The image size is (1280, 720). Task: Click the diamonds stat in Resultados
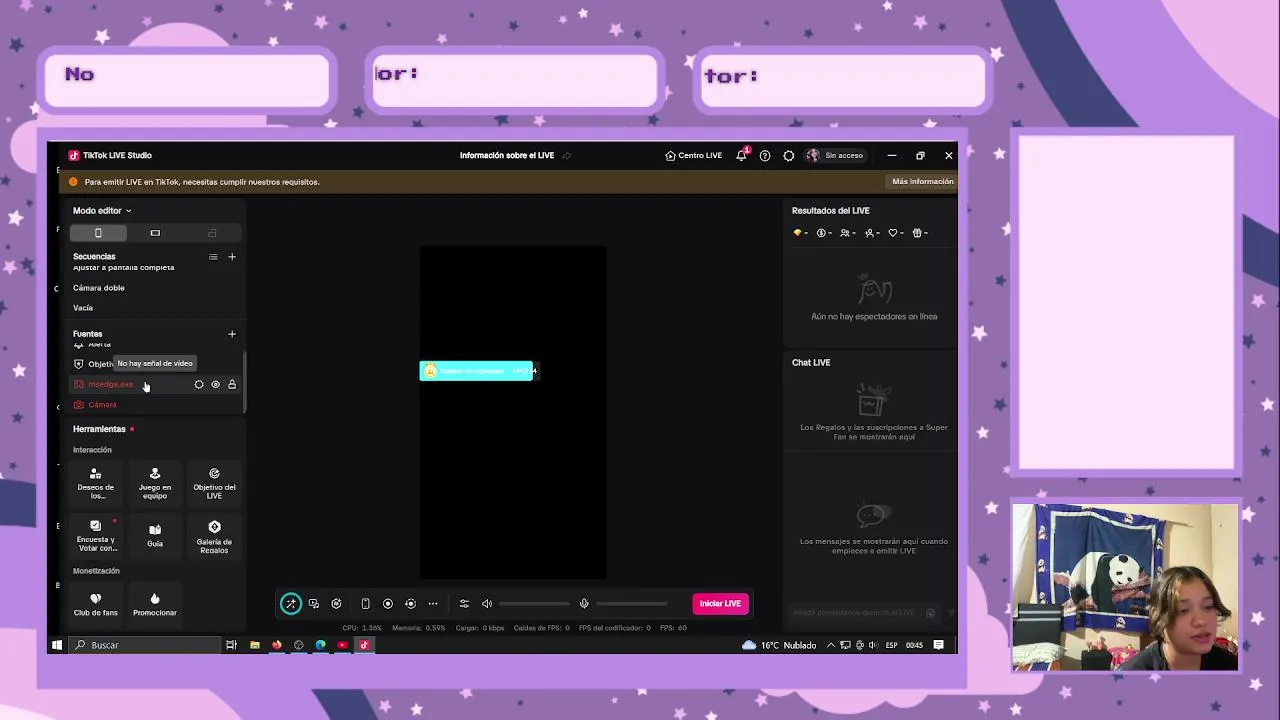click(799, 233)
